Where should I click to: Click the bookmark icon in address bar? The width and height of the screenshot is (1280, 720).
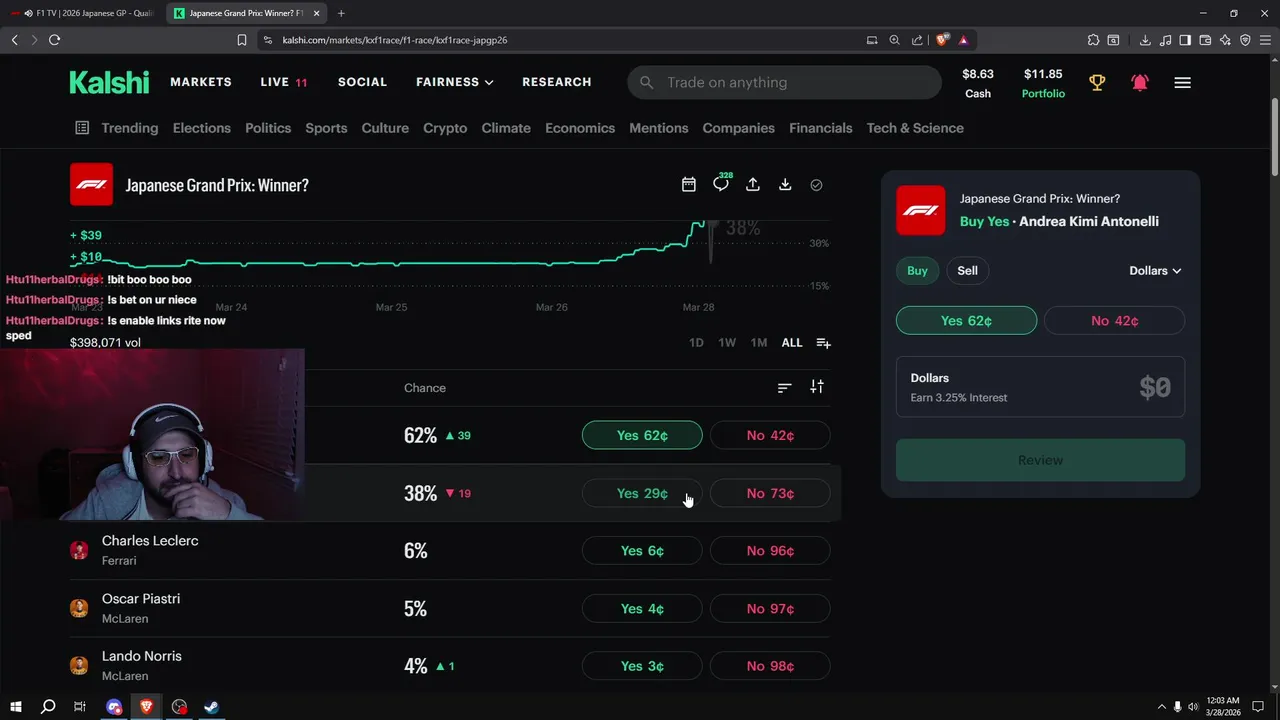pyautogui.click(x=241, y=40)
